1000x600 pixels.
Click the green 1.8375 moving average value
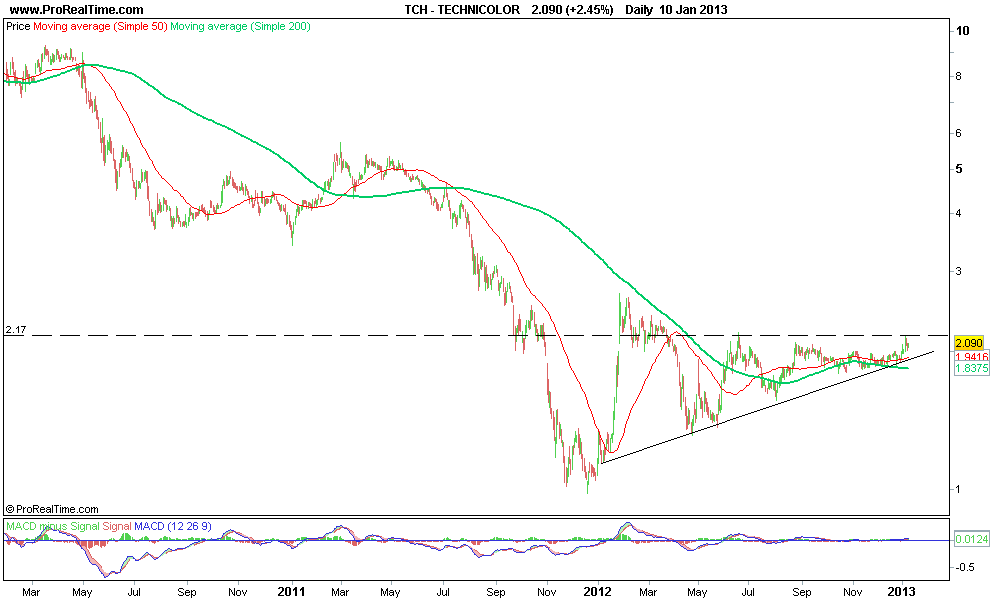click(972, 369)
